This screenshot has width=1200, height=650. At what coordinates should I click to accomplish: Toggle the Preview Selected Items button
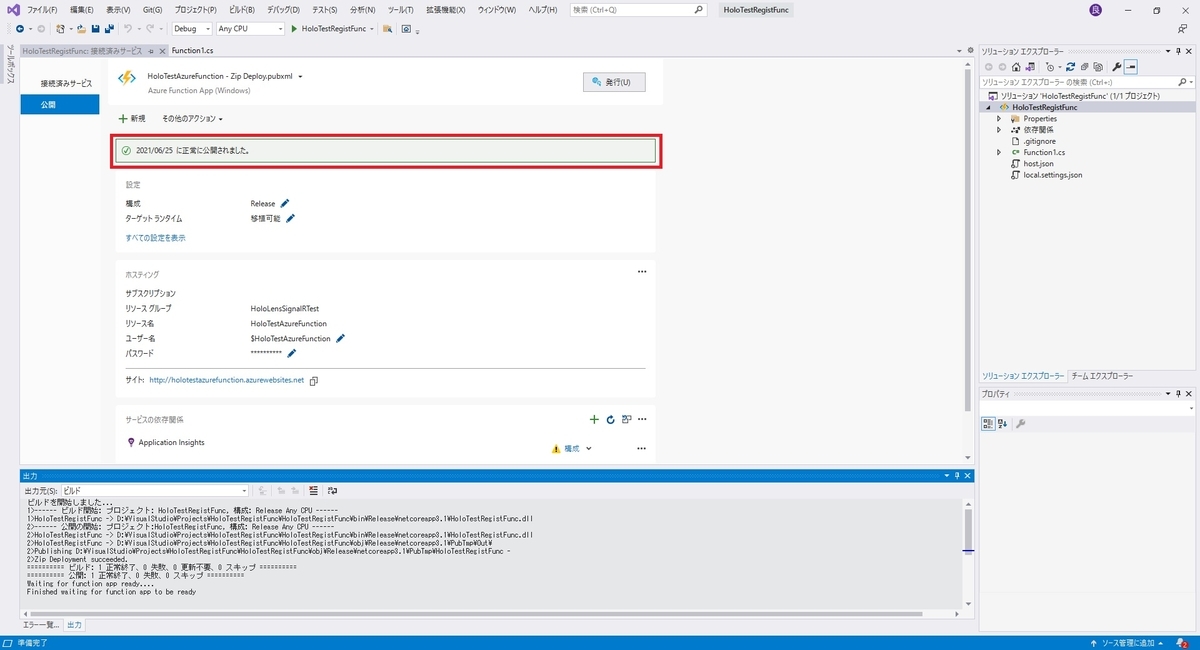[1131, 67]
